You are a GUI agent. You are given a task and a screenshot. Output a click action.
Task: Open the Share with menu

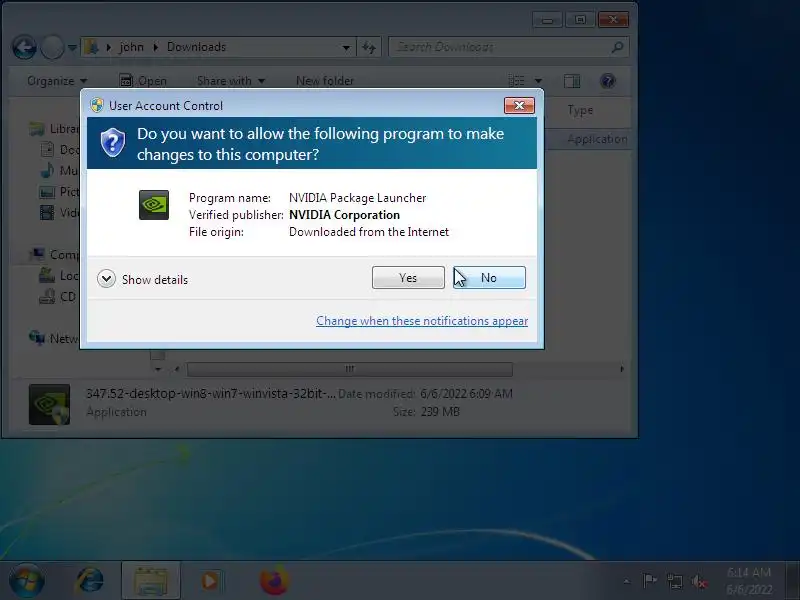[231, 81]
